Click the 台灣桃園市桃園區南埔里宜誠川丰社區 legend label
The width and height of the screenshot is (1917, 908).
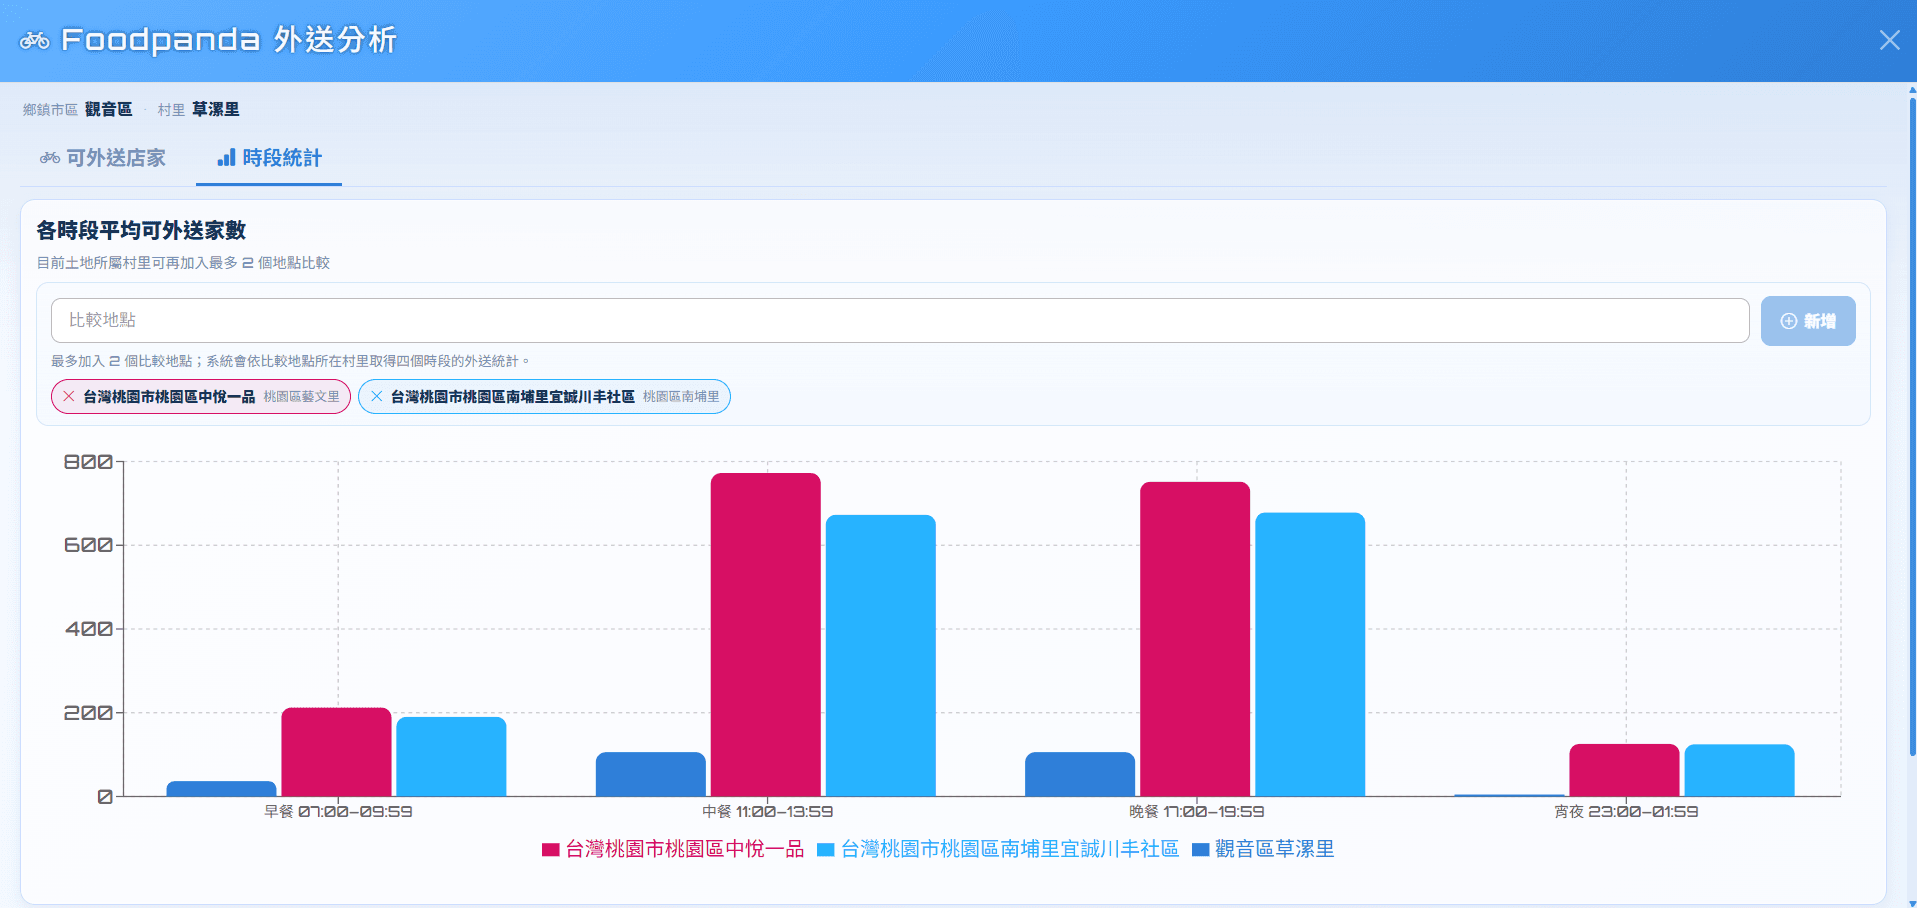1010,849
